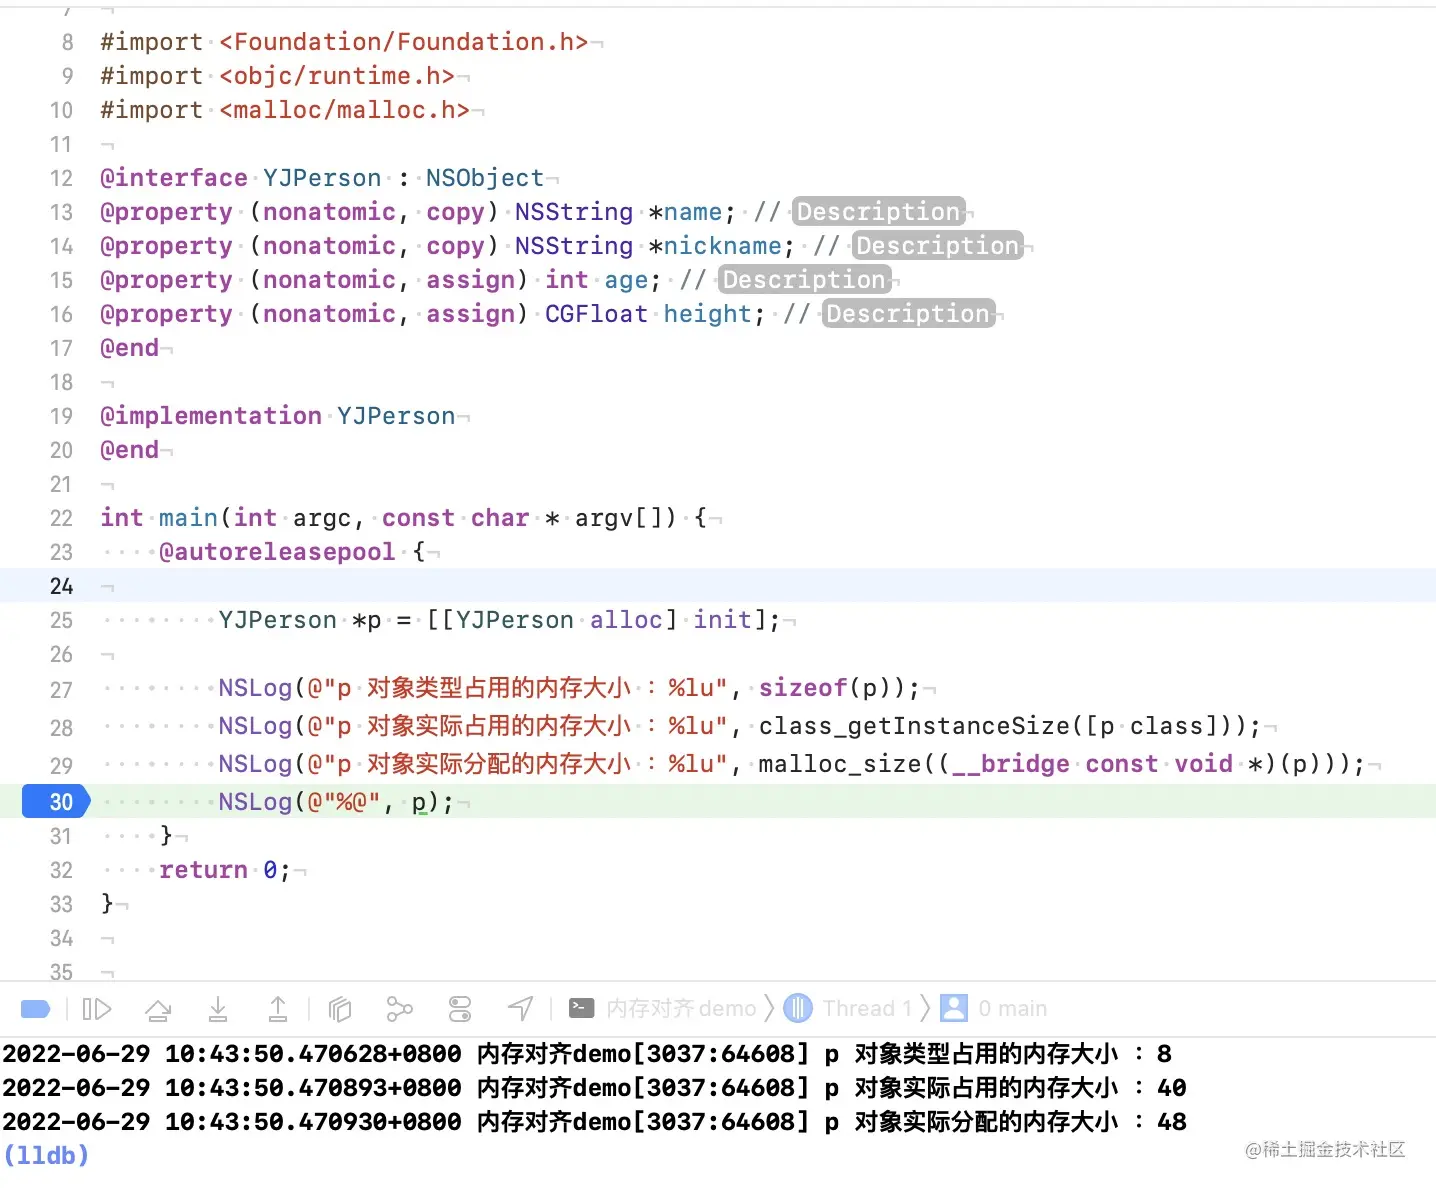The width and height of the screenshot is (1436, 1190).
Task: Click class_getInstanceSize on line 28
Action: pyautogui.click(x=915, y=726)
